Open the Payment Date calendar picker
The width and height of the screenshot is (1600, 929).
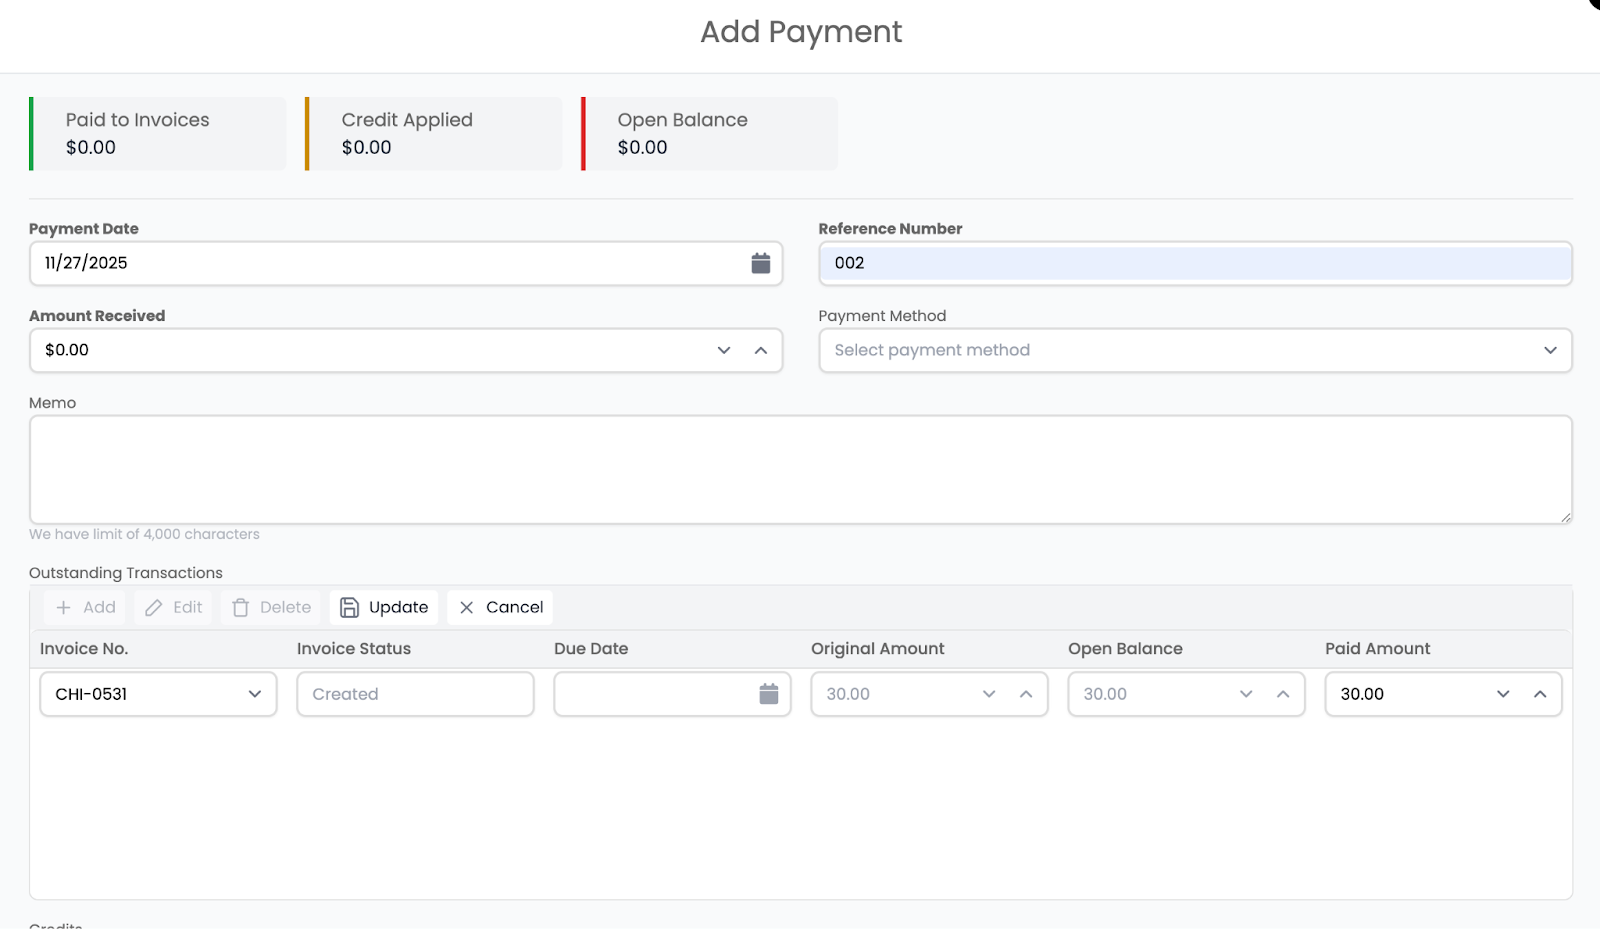(760, 263)
